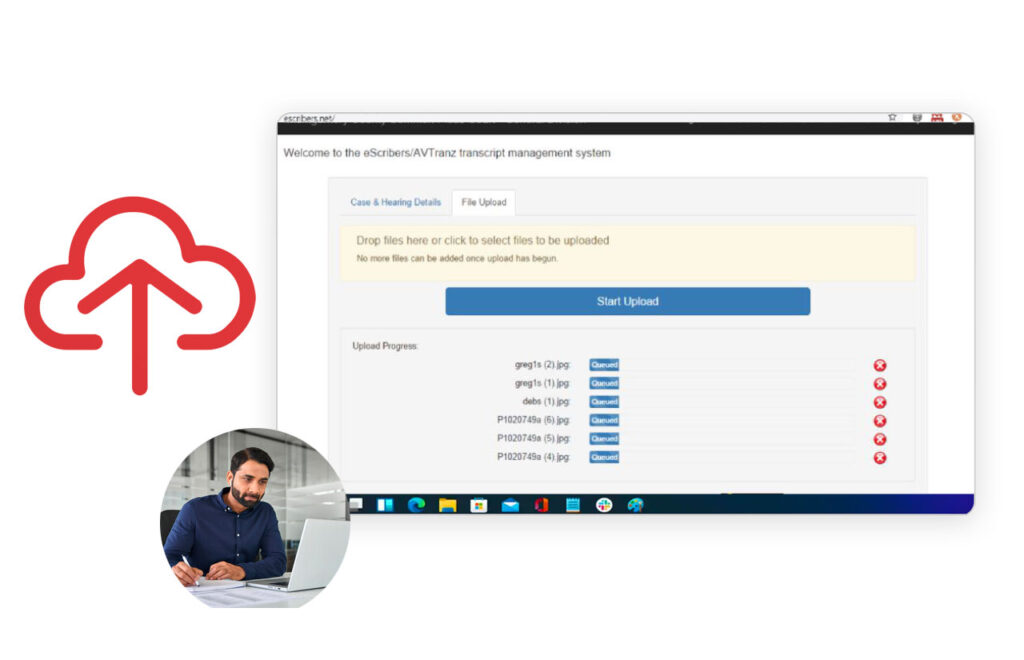Select the File Upload tab

click(484, 202)
